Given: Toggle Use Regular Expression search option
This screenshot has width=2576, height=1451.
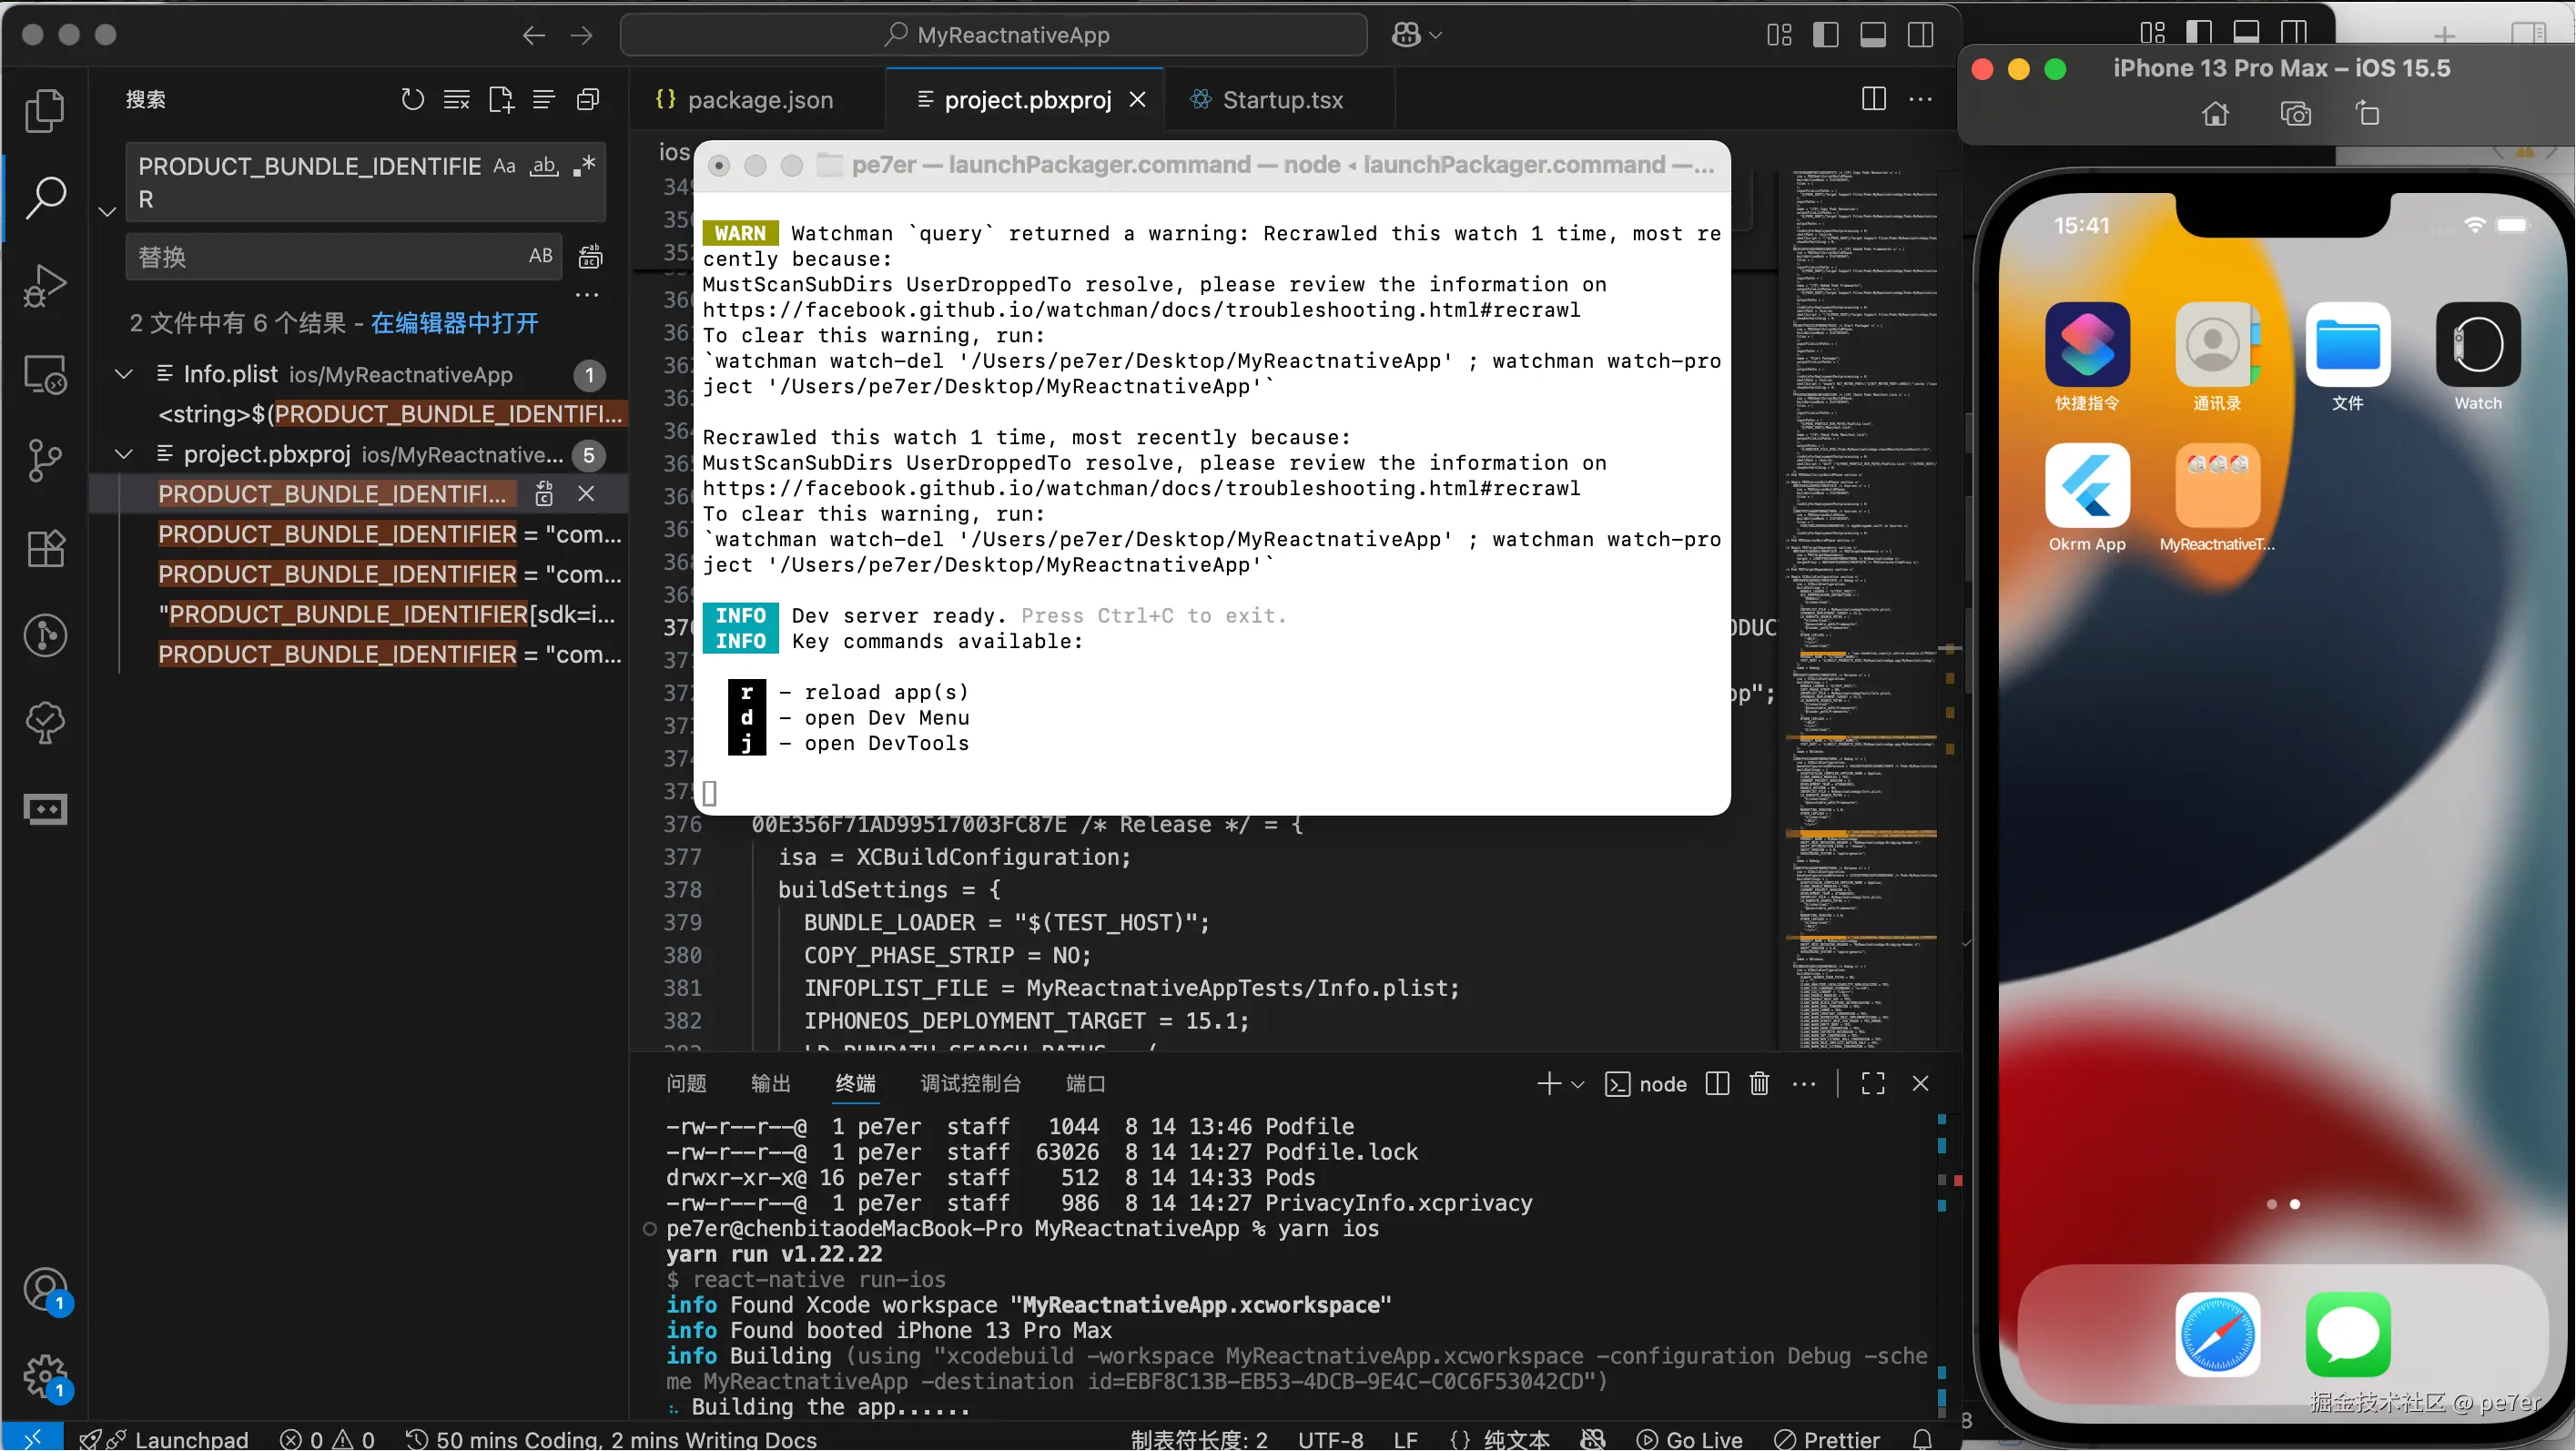Looking at the screenshot, I should tap(585, 166).
